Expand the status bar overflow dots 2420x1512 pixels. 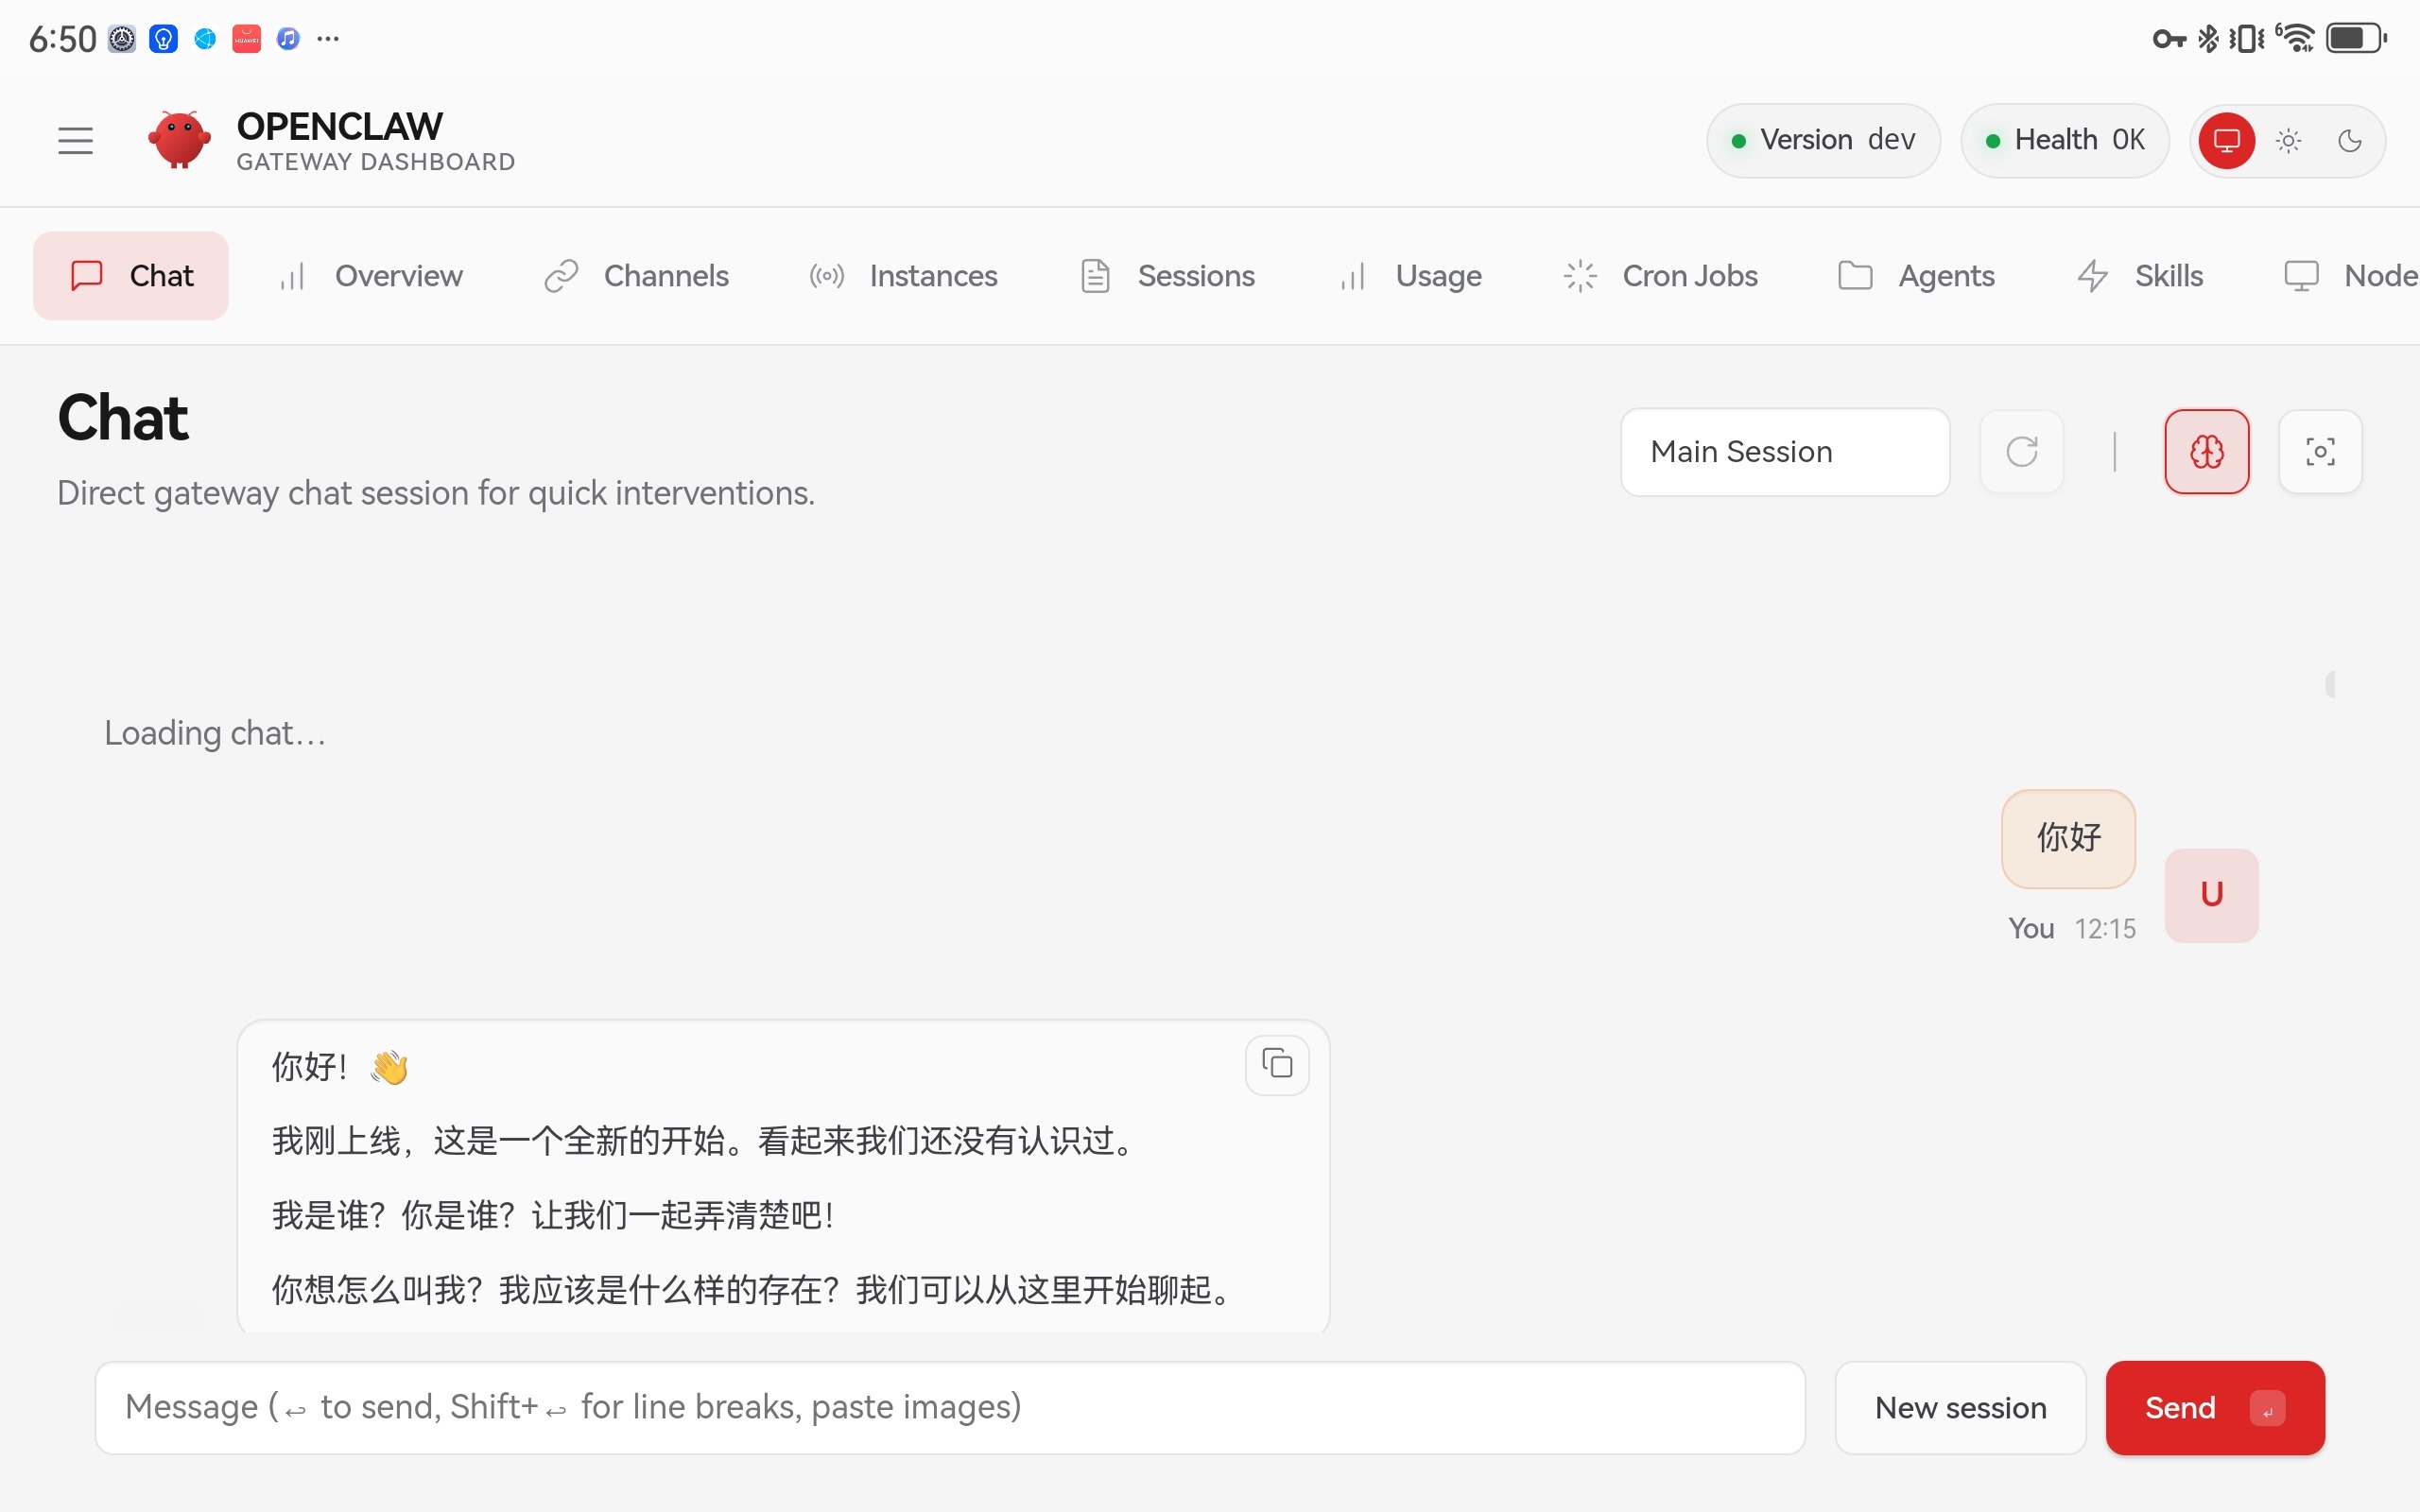tap(327, 38)
